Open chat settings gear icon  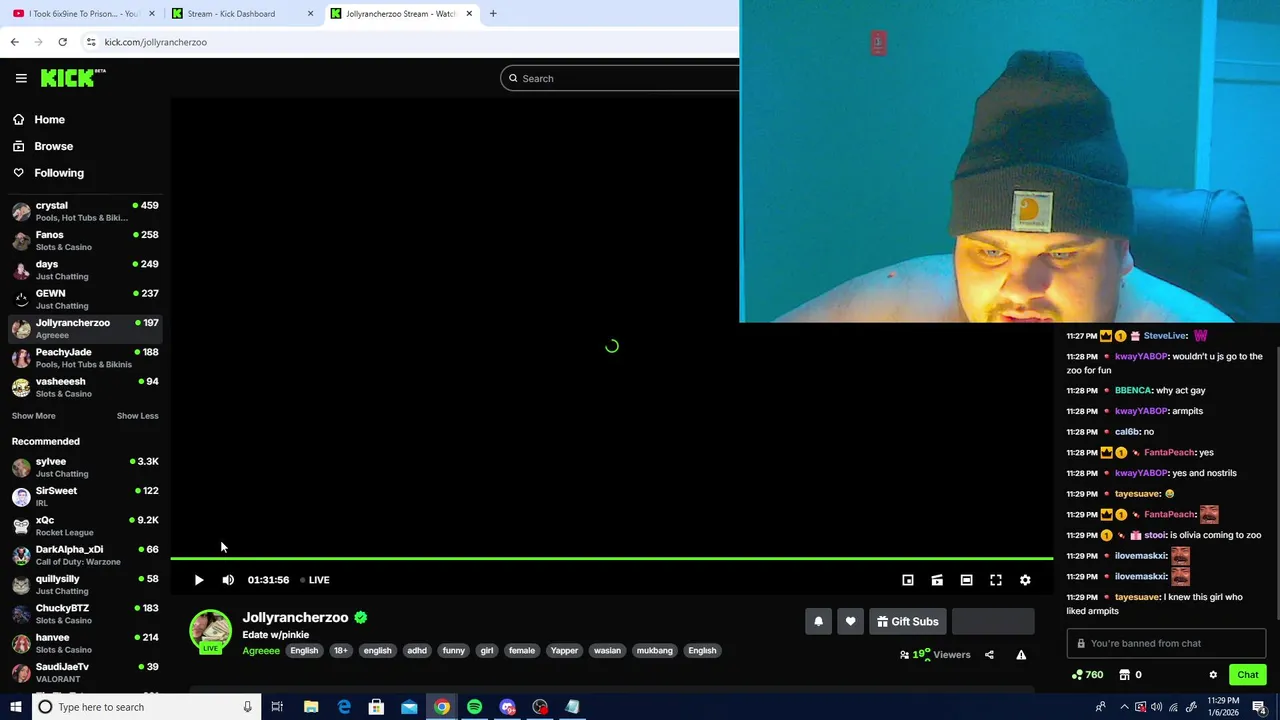[1213, 675]
